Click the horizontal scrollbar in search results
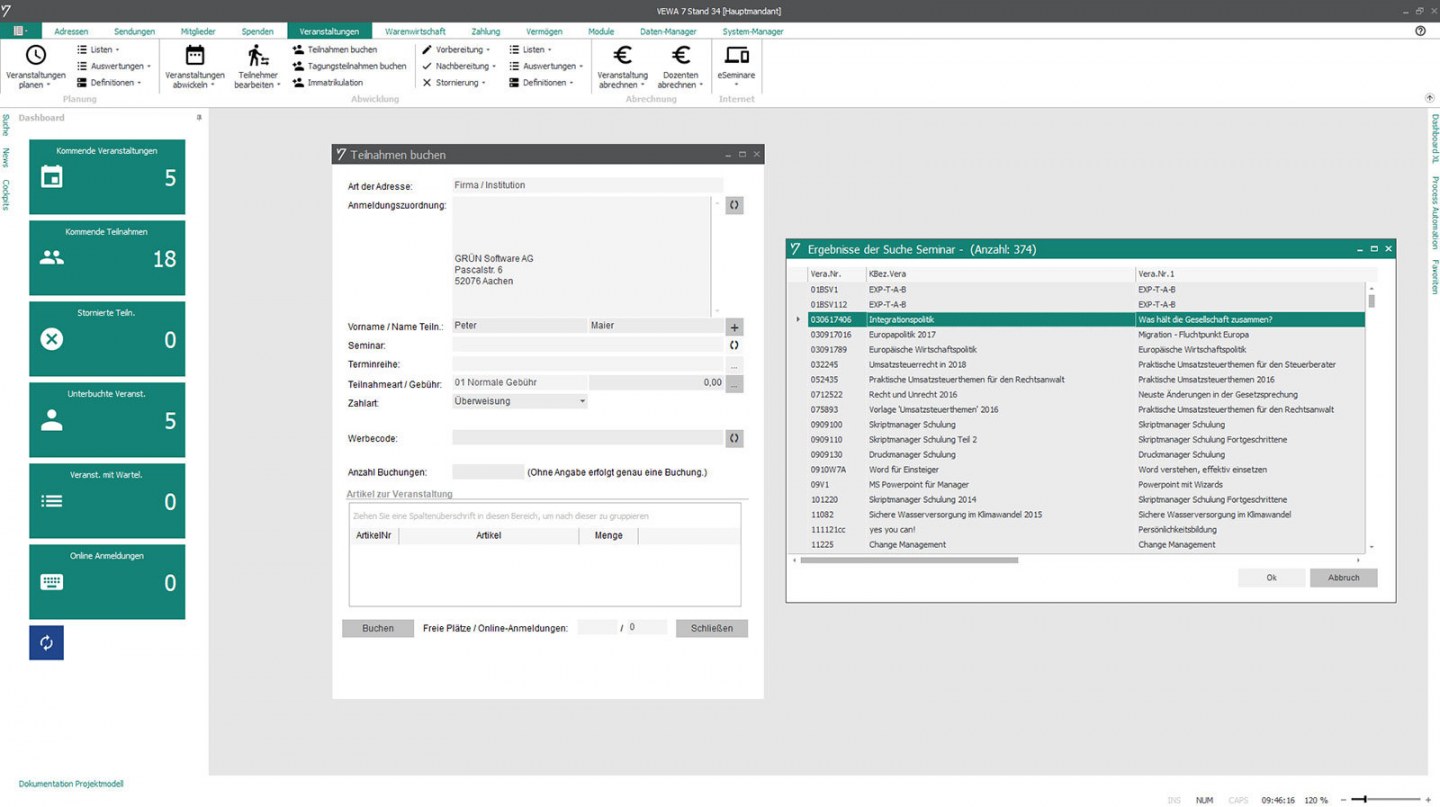The height and width of the screenshot is (807, 1440). coord(909,560)
